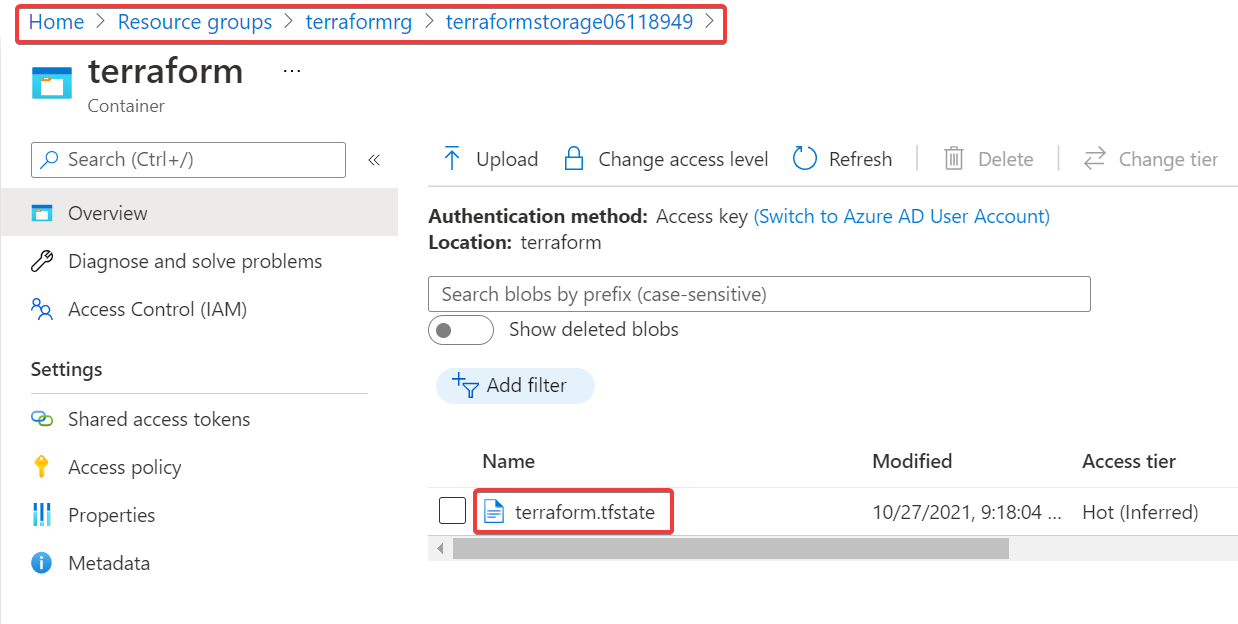Image resolution: width=1238 pixels, height=624 pixels.
Task: Click the Refresh button
Action: point(842,159)
